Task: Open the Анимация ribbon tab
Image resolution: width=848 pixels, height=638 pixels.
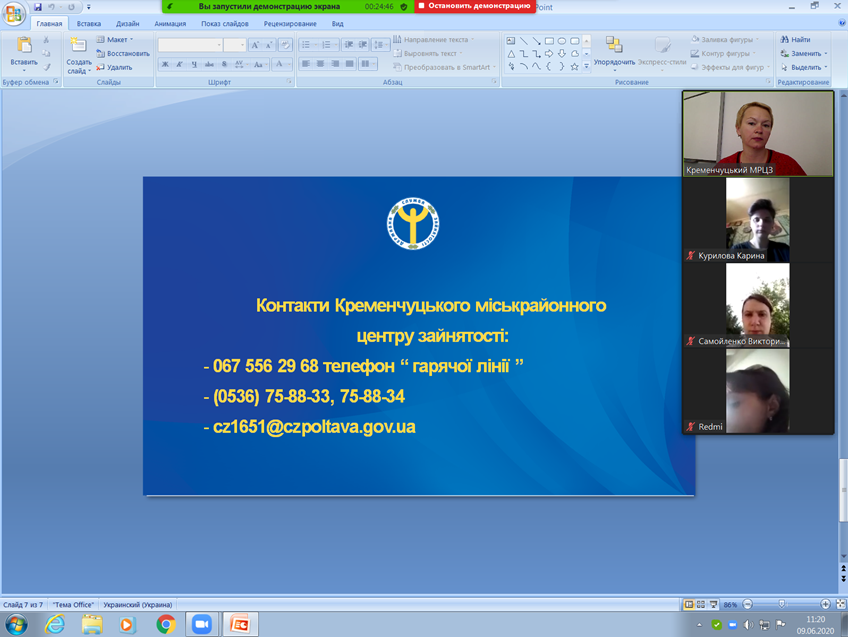Action: pos(170,23)
